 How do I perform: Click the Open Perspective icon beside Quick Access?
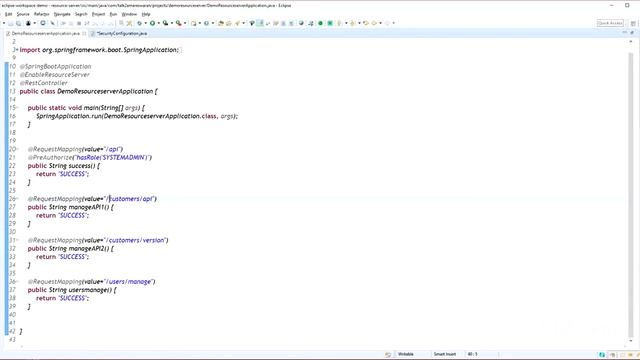633,23
